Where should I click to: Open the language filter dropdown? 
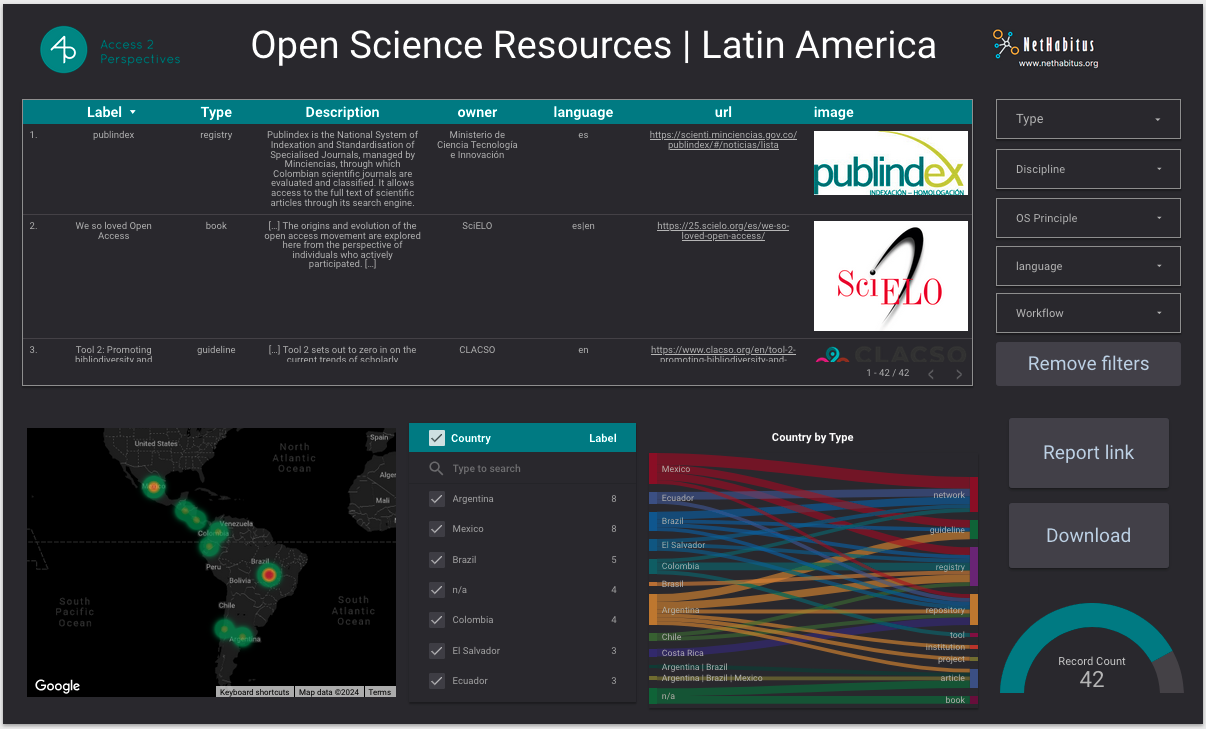click(1088, 266)
